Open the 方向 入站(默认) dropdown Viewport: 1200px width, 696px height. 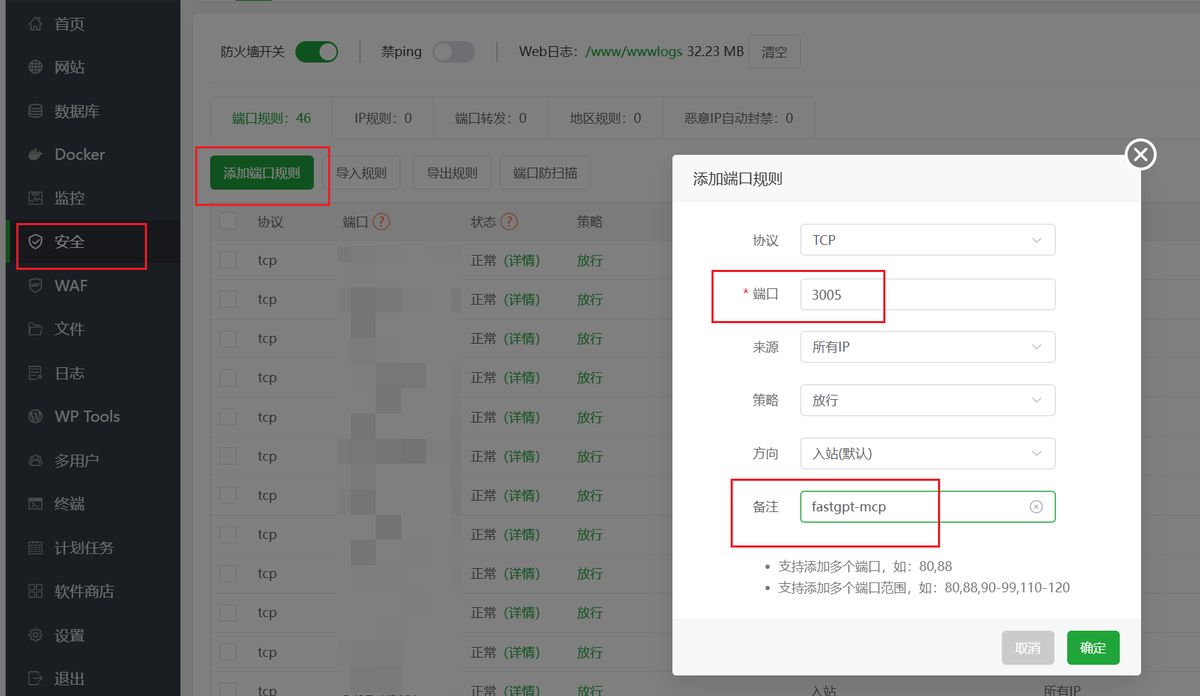[x=927, y=453]
